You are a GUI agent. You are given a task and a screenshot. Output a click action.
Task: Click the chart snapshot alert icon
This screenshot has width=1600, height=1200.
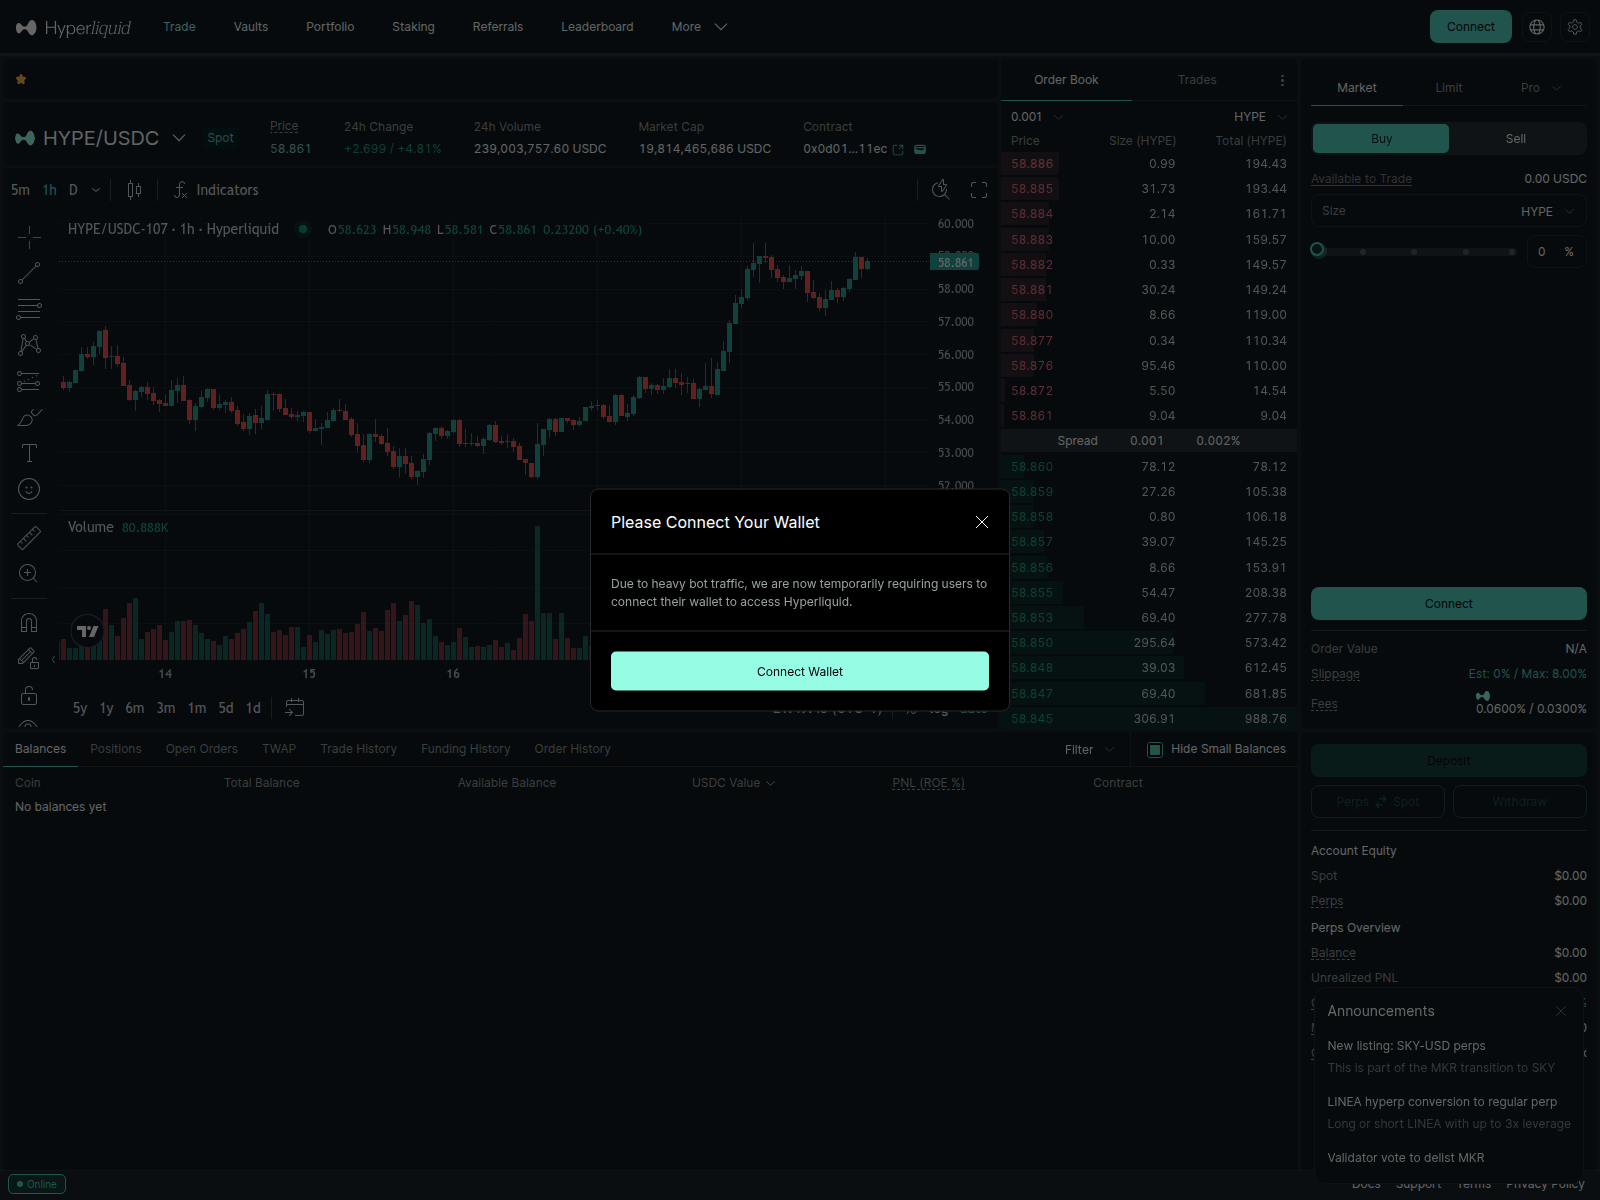coord(941,190)
